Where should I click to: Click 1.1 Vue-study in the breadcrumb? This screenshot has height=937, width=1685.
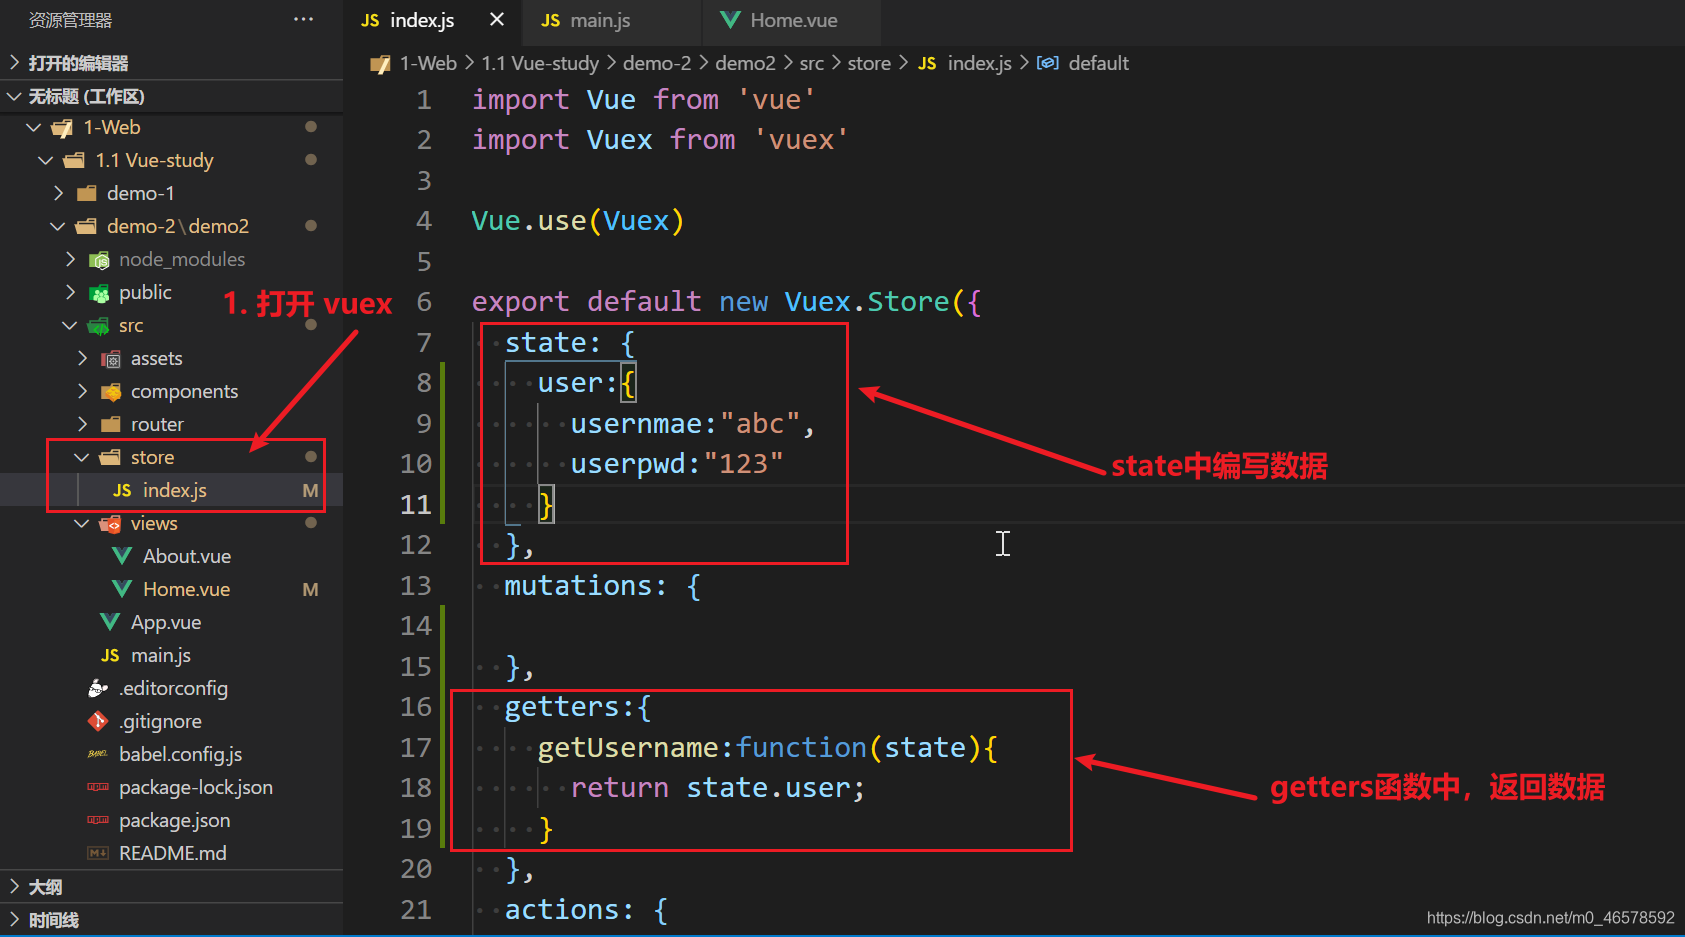click(x=540, y=63)
